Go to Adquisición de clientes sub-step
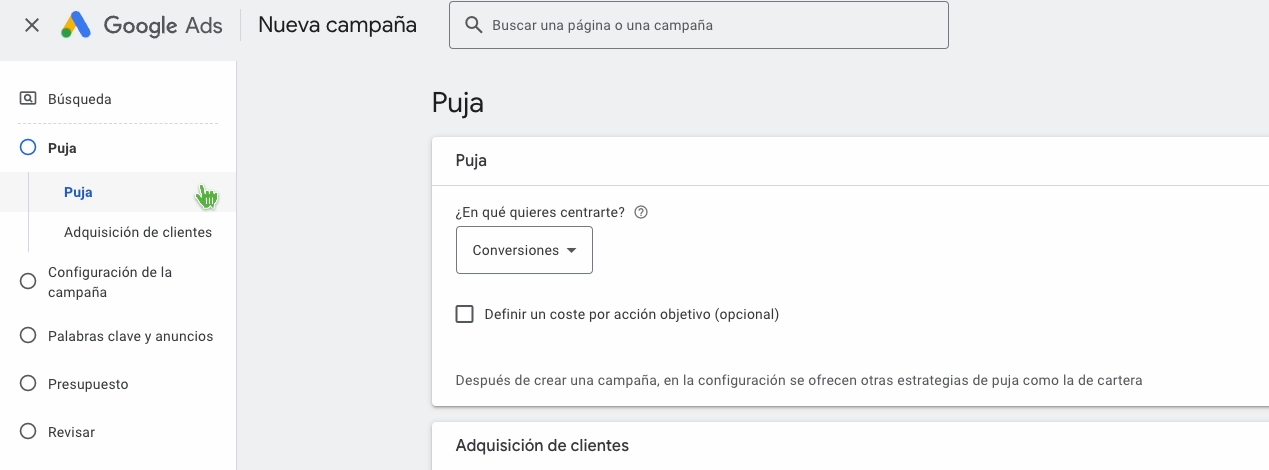This screenshot has width=1269, height=470. 138,232
